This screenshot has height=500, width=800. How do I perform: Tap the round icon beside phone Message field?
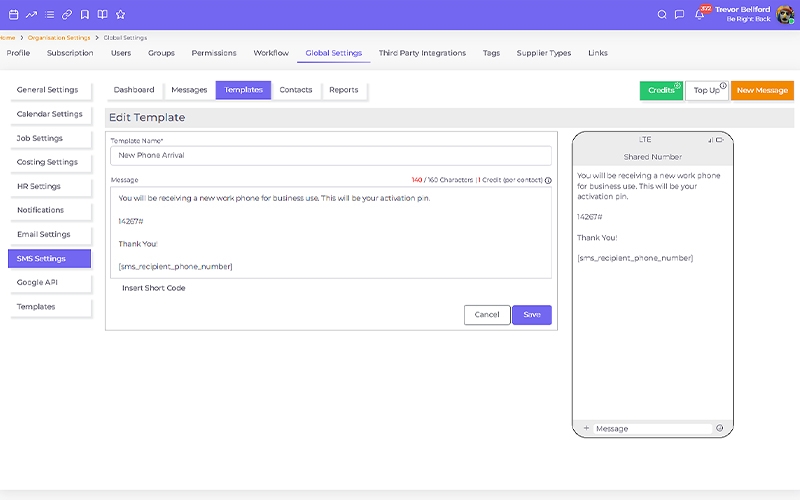pyautogui.click(x=719, y=428)
